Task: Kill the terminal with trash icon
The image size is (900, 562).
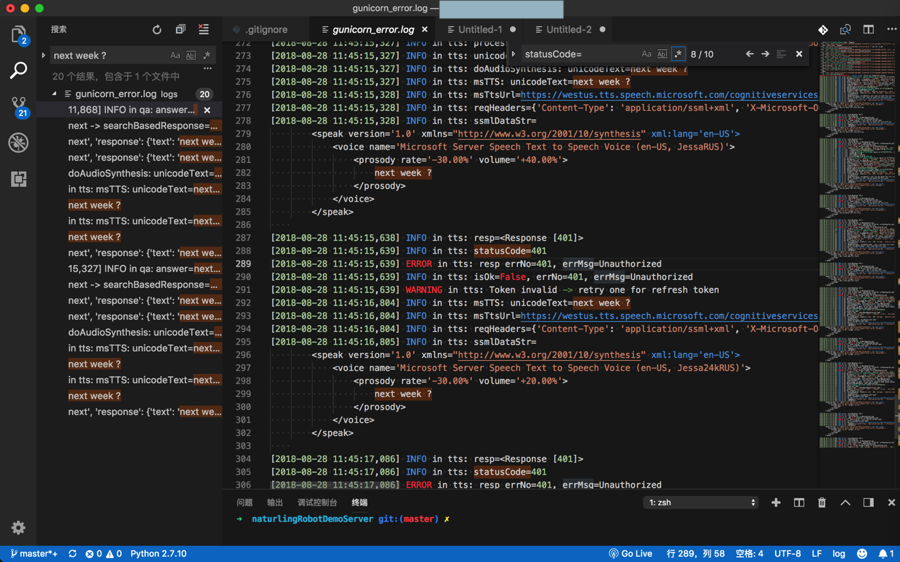Action: [822, 503]
